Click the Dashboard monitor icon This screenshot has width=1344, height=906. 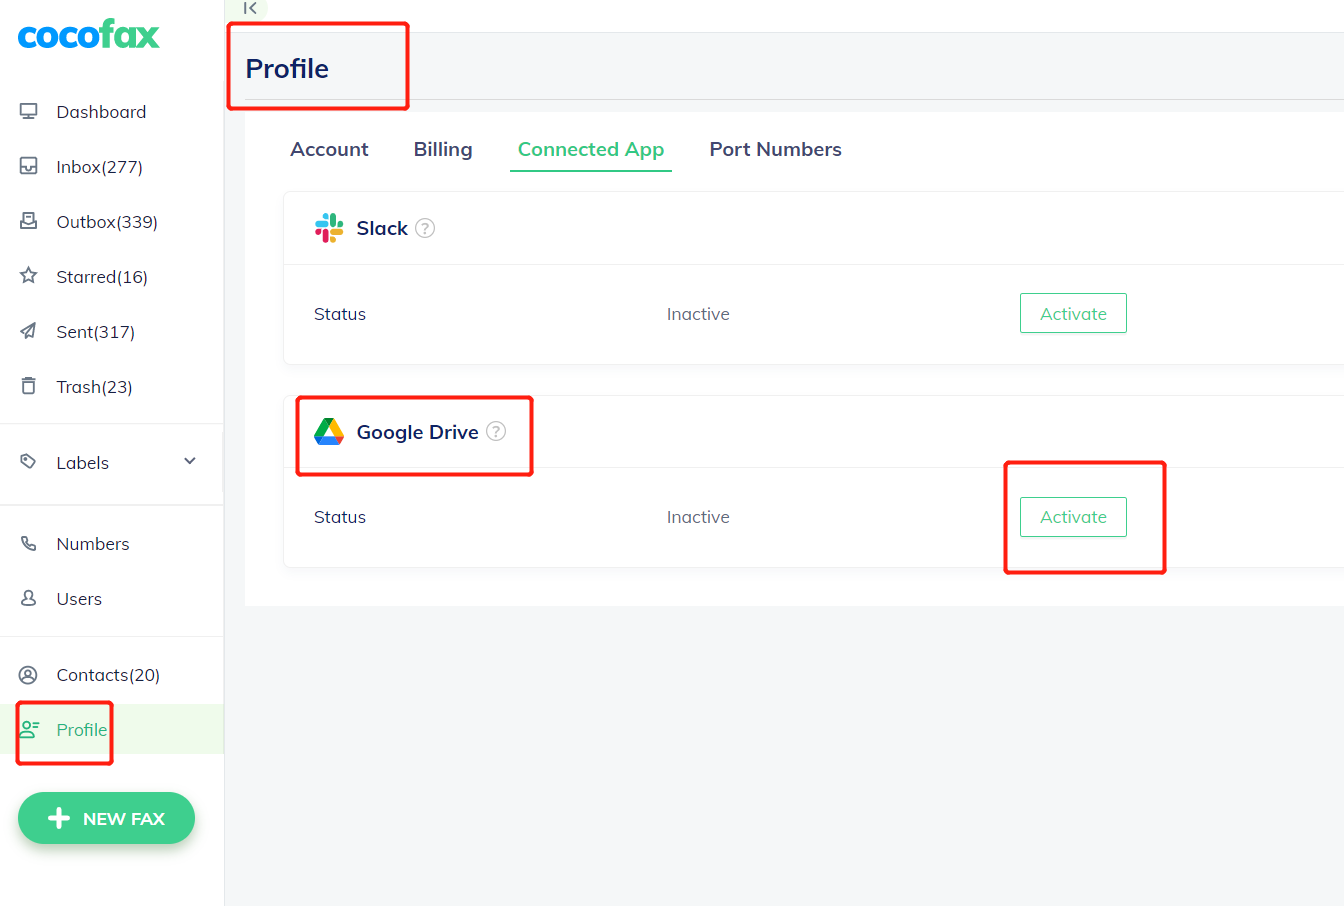(x=29, y=111)
